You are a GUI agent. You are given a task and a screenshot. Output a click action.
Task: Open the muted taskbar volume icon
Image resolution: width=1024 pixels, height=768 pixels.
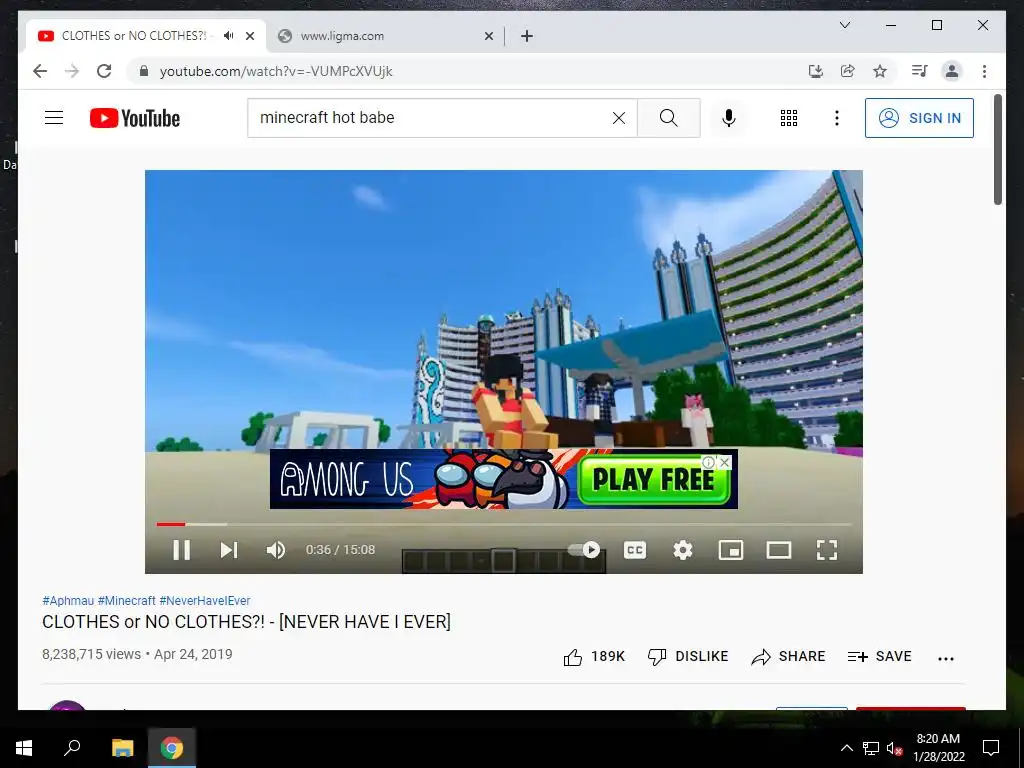point(894,748)
